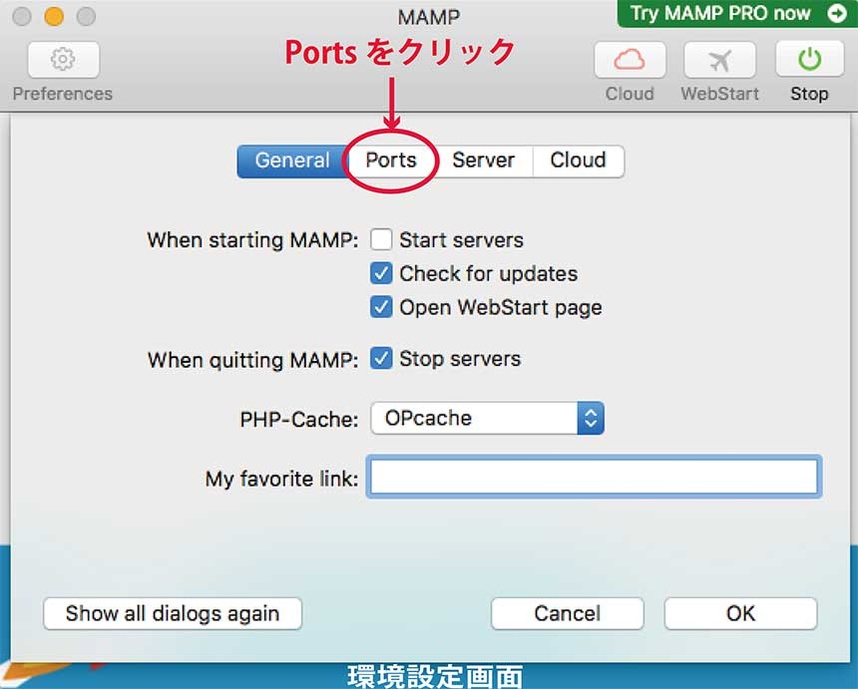Image resolution: width=858 pixels, height=689 pixels.
Task: Toggle the Open WebStart page checkbox
Action: (x=381, y=307)
